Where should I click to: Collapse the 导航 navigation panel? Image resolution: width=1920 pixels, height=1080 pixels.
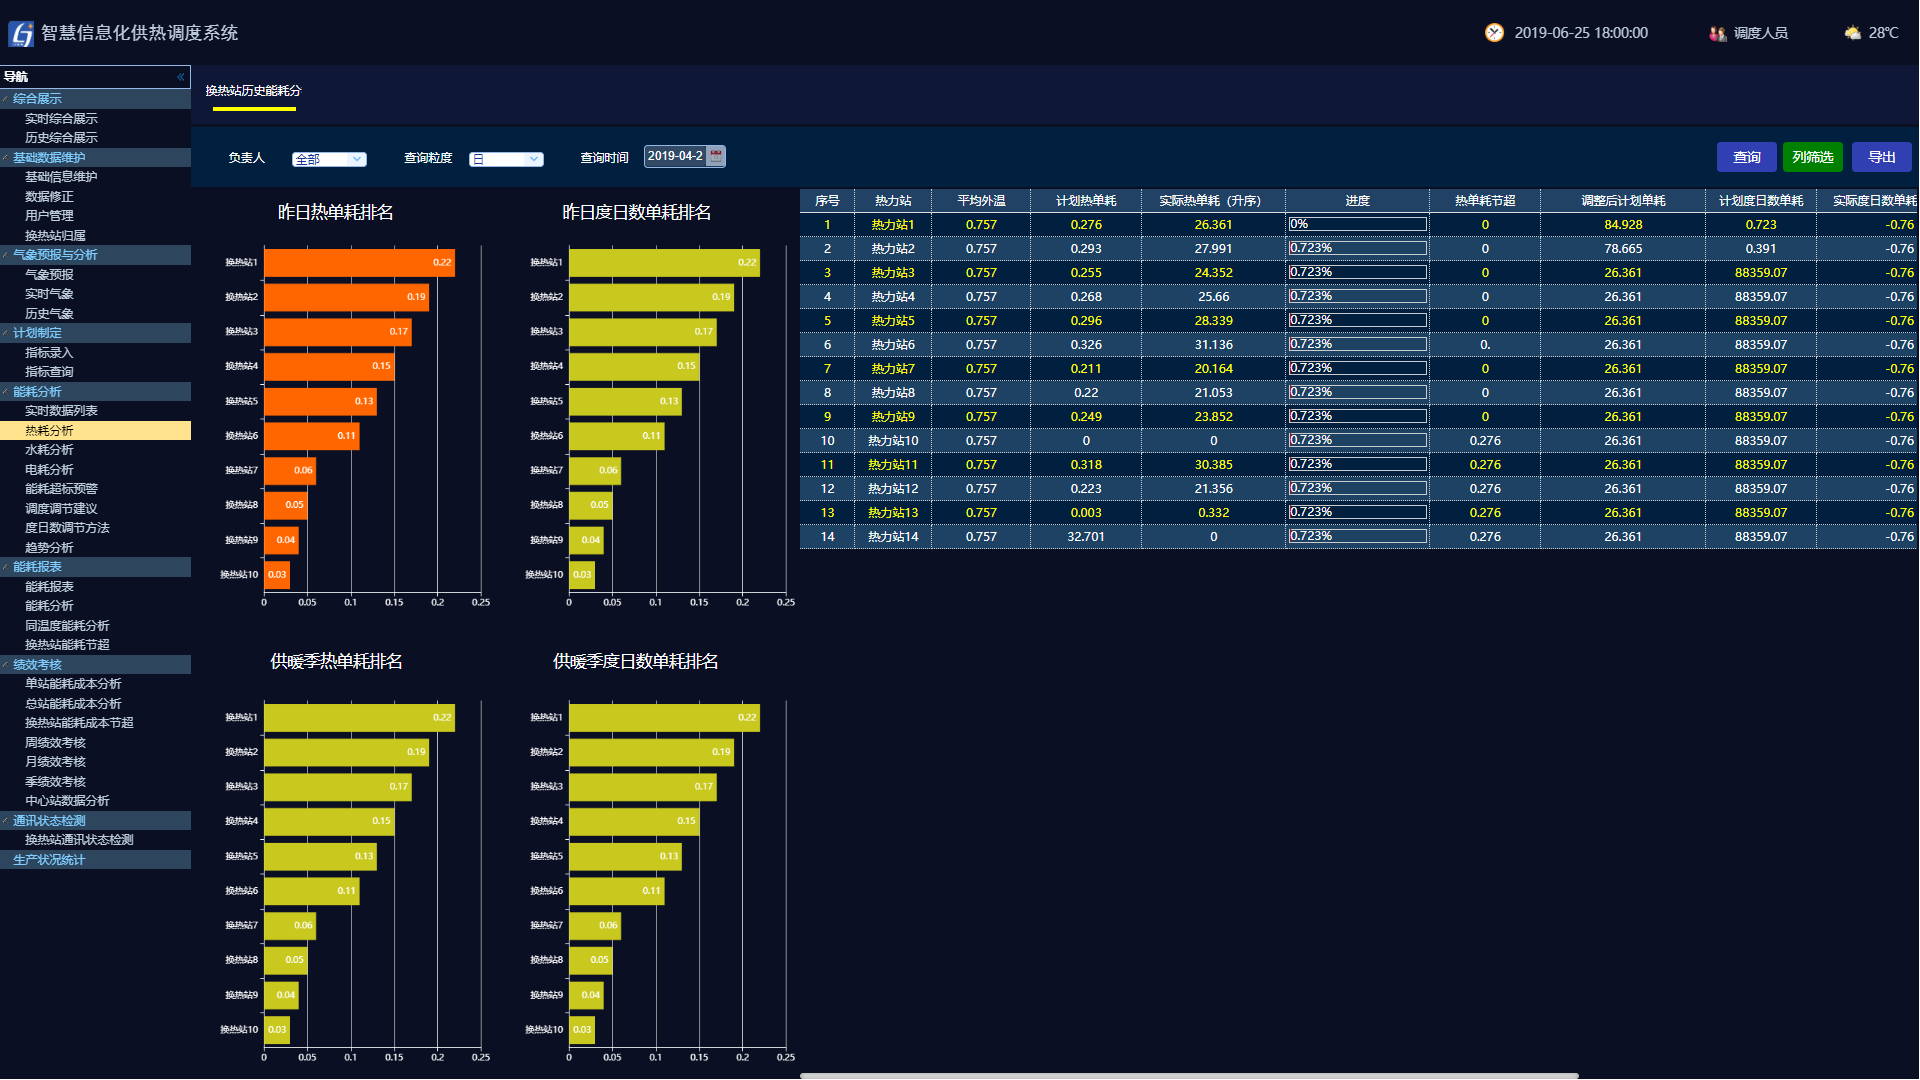click(x=181, y=77)
